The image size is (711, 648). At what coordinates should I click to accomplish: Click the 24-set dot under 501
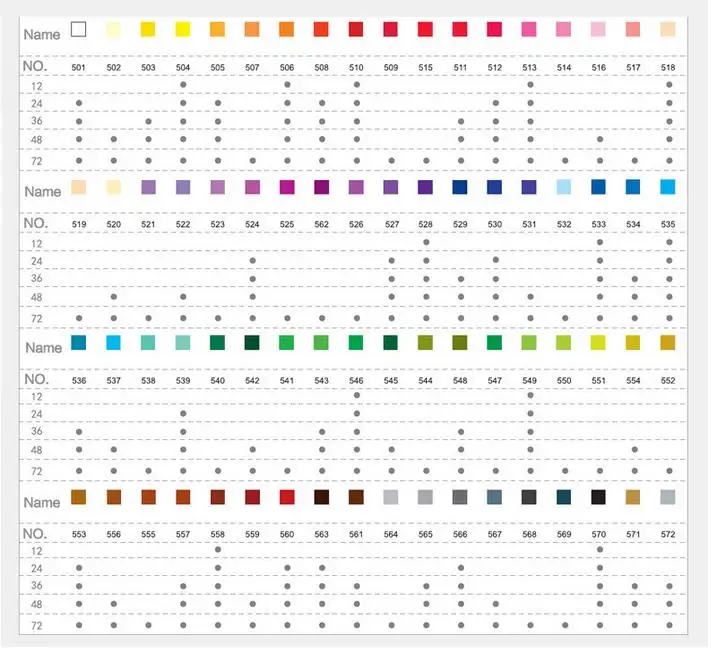(x=79, y=103)
